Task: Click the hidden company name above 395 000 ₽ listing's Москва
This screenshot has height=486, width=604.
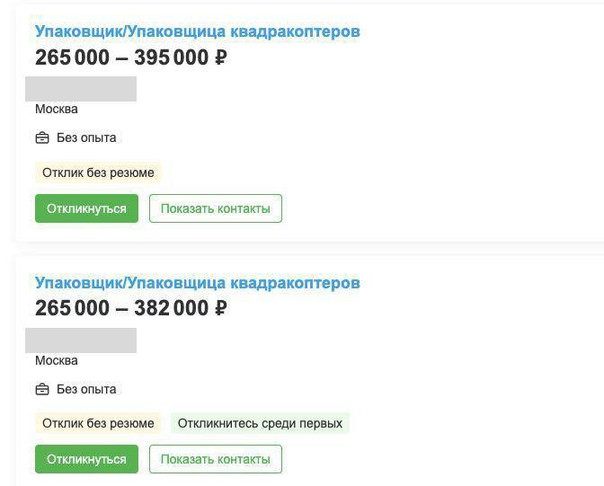Action: pyautogui.click(x=81, y=89)
